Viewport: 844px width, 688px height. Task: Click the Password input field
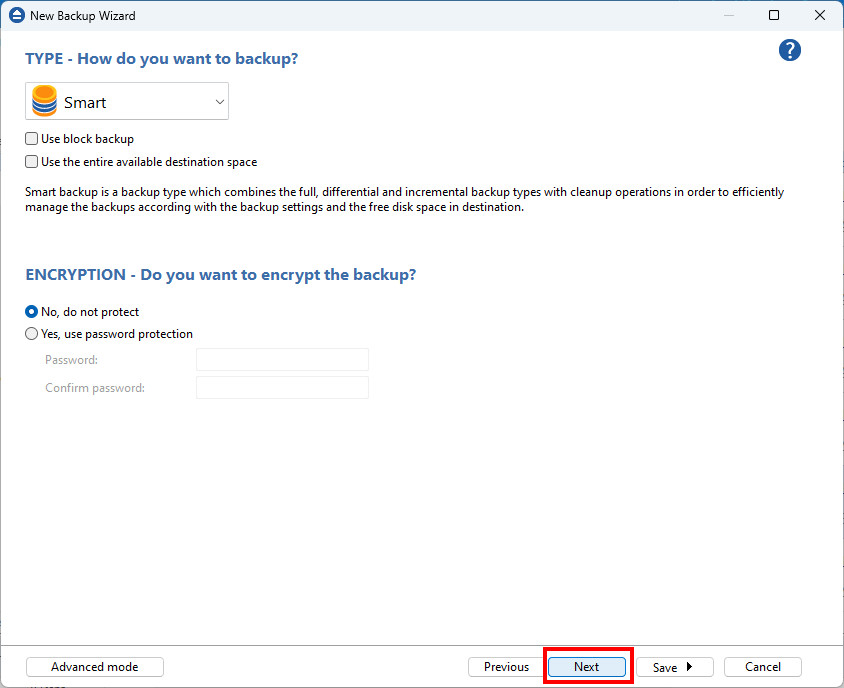(282, 360)
